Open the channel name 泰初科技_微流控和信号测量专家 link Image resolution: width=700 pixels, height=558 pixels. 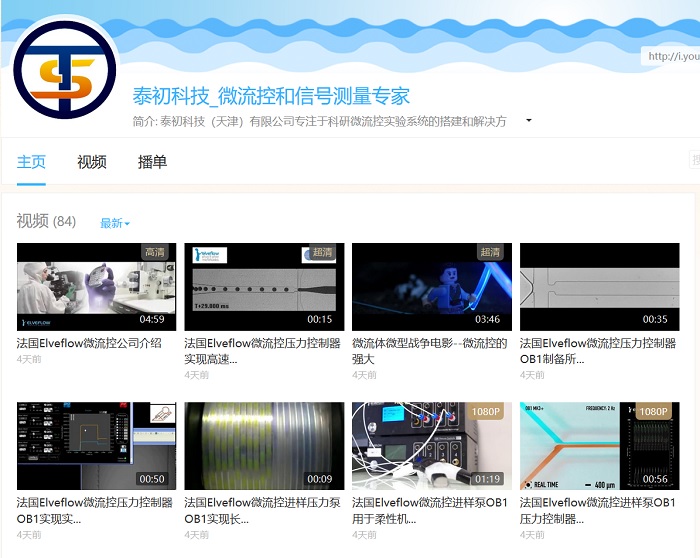click(271, 96)
